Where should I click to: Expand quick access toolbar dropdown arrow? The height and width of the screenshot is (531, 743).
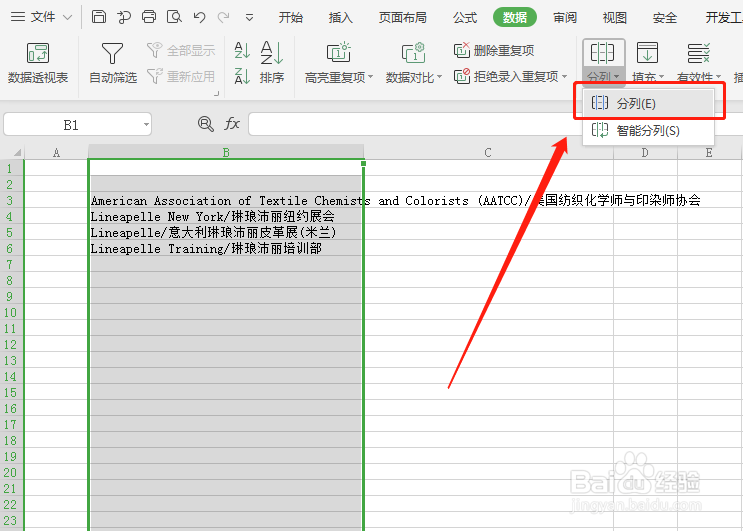[x=249, y=18]
